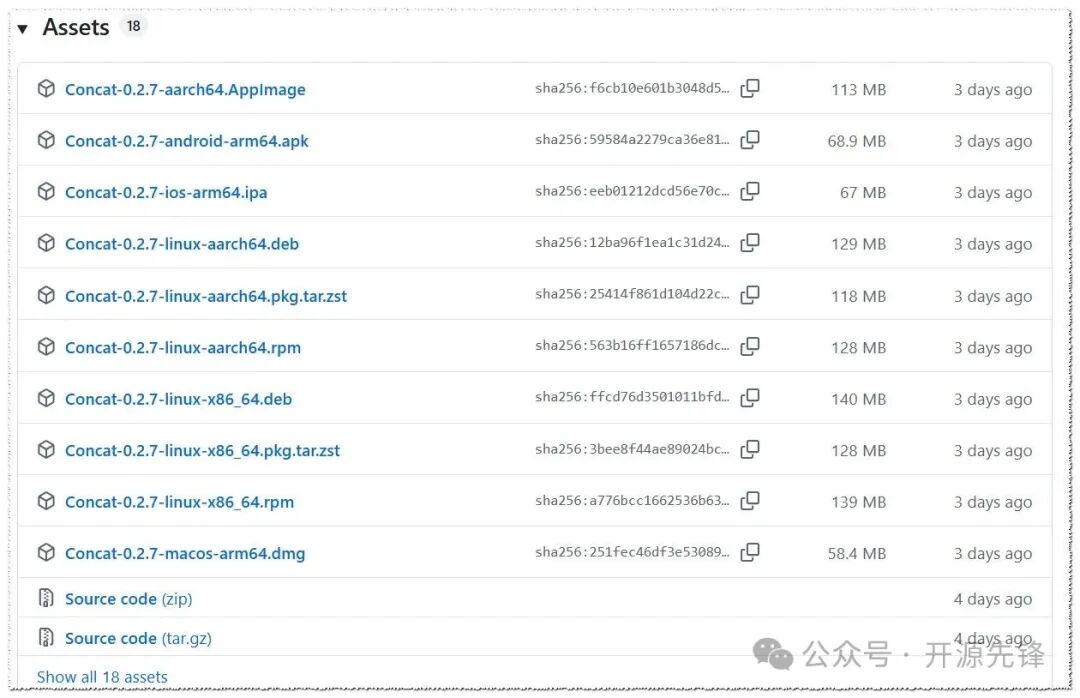Copy sha256 hash for linux-x86_64.pkg.tar.zst
The width and height of the screenshot is (1080, 698).
(750, 449)
